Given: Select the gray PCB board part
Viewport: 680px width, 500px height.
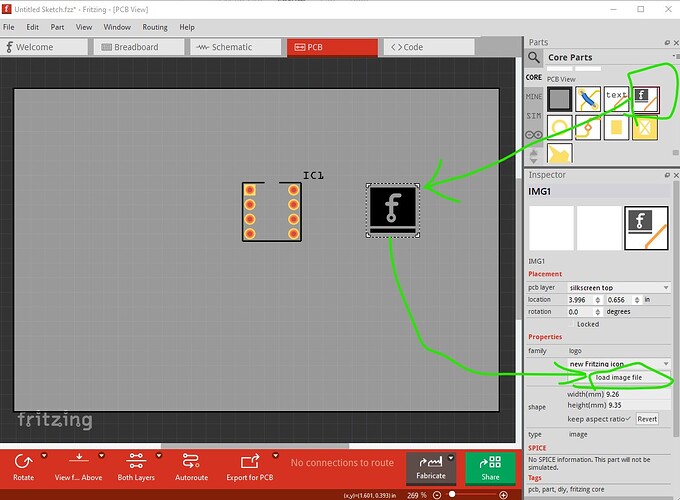Looking at the screenshot, I should [559, 99].
